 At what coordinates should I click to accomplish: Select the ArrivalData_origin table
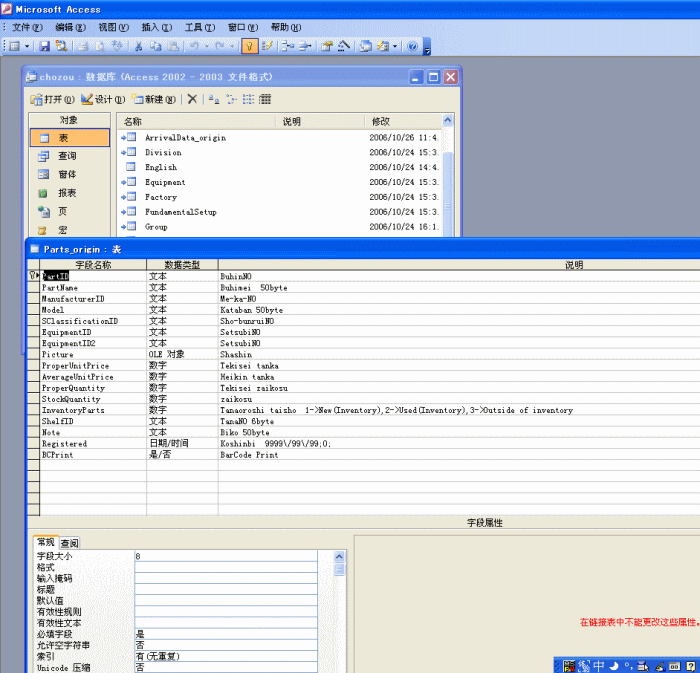(x=185, y=137)
